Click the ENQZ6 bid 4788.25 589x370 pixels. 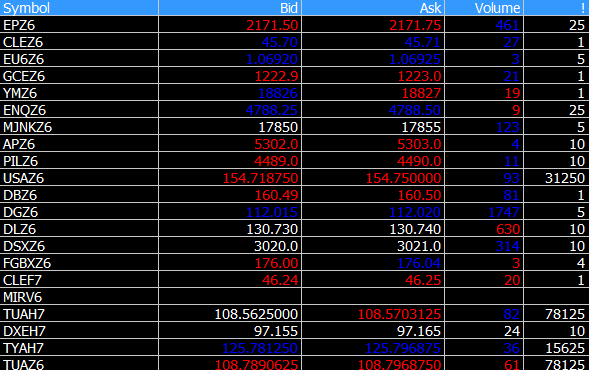pos(272,110)
